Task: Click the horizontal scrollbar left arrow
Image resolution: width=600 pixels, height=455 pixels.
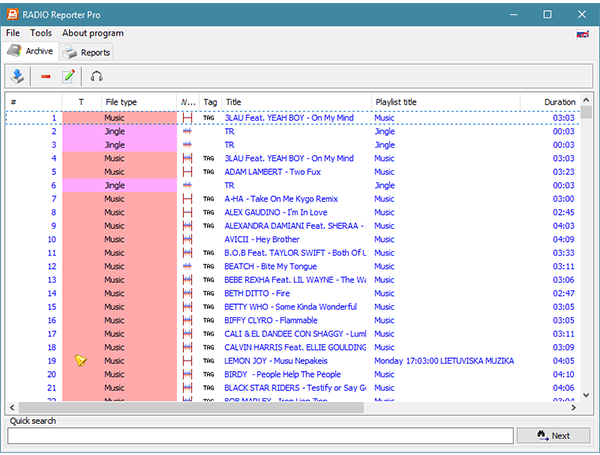Action: coord(12,408)
